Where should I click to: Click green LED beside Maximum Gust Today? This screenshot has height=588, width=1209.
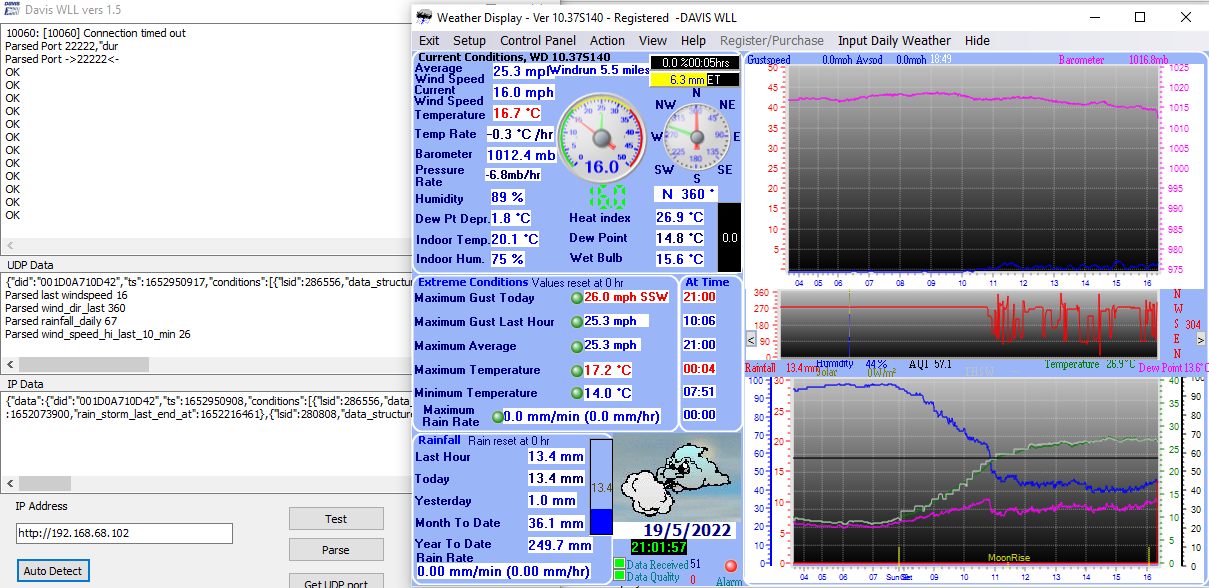point(577,298)
